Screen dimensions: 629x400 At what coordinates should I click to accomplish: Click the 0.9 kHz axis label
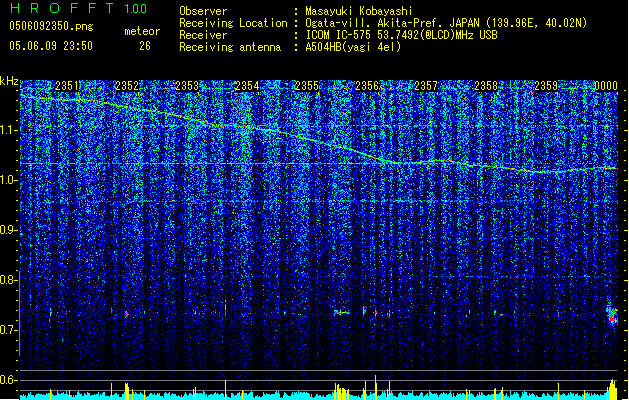point(8,230)
